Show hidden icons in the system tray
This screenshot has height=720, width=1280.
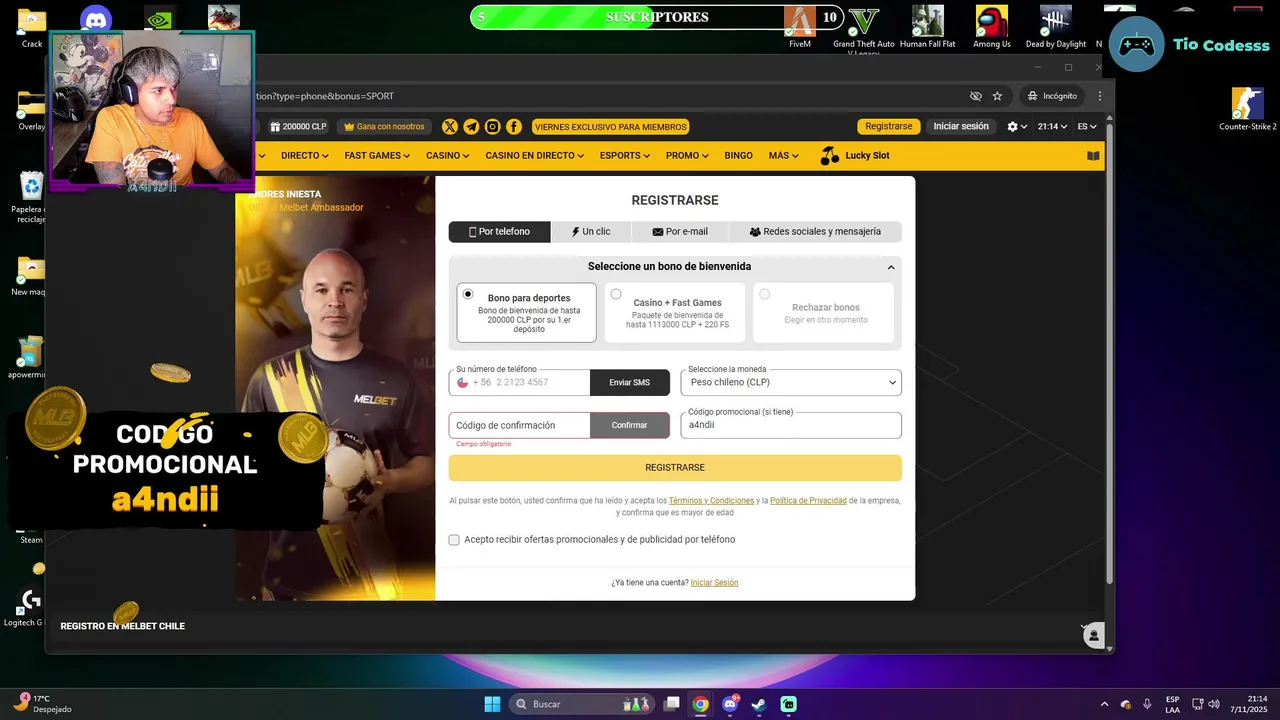[x=1104, y=704]
